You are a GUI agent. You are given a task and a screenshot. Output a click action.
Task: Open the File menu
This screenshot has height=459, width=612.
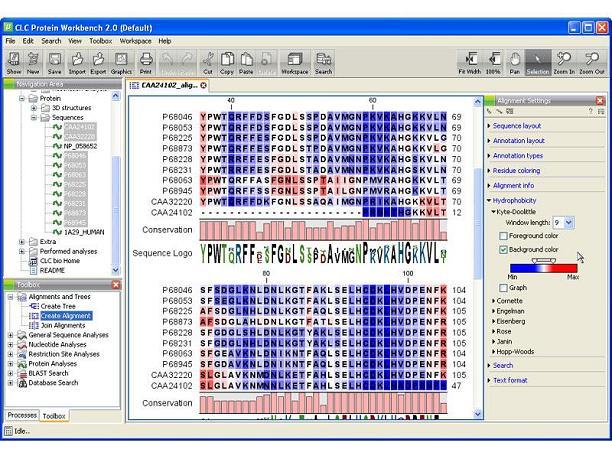pos(10,41)
